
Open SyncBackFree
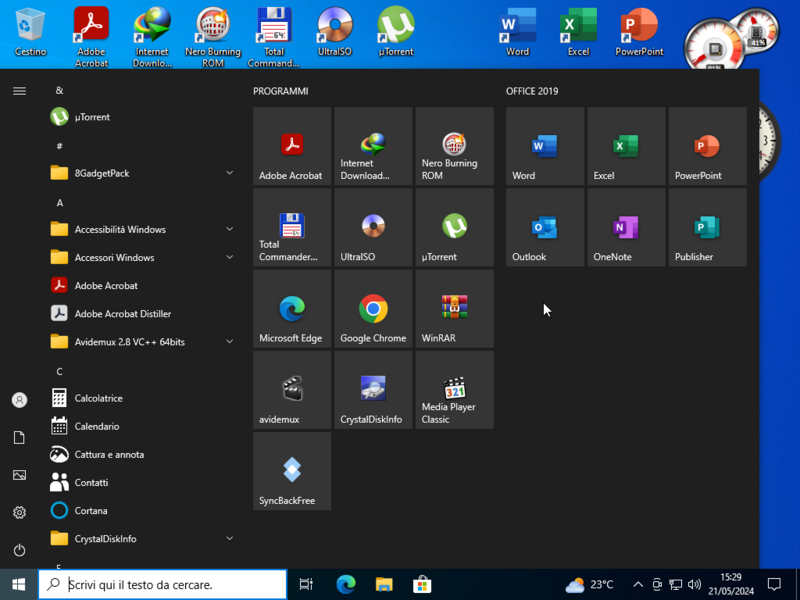[291, 470]
